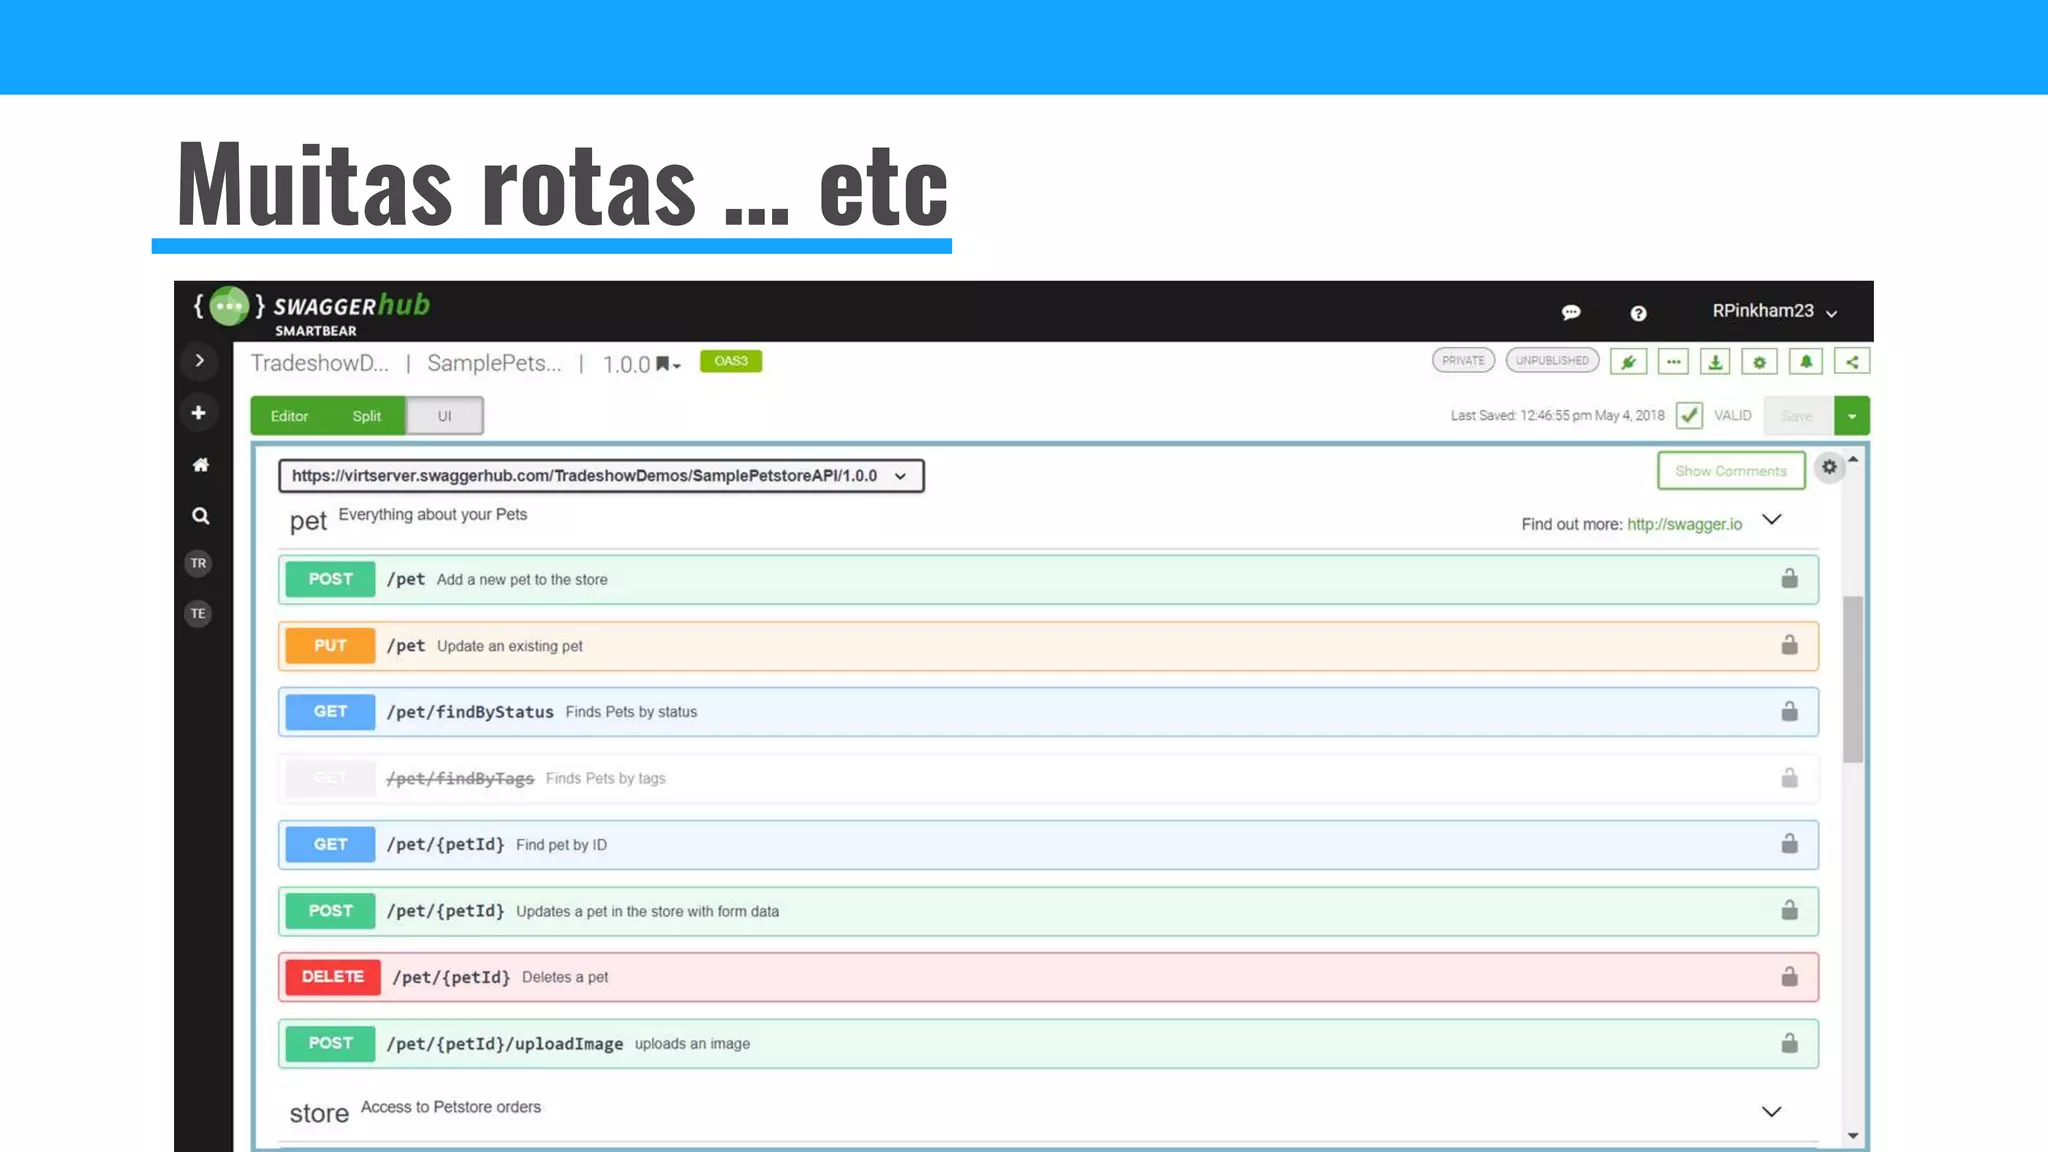The width and height of the screenshot is (2048, 1152).
Task: Expand the left sidebar arrow
Action: pos(199,361)
